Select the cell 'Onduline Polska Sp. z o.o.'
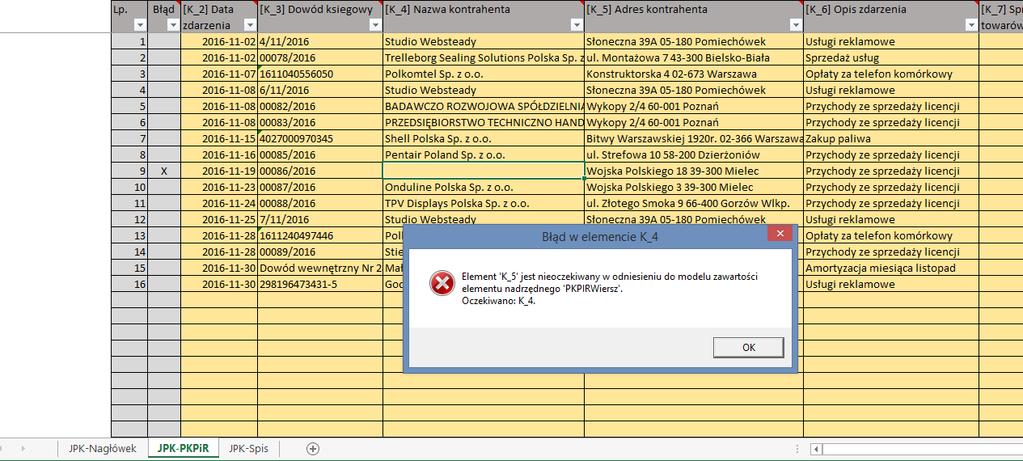1023x461 pixels. pos(483,187)
